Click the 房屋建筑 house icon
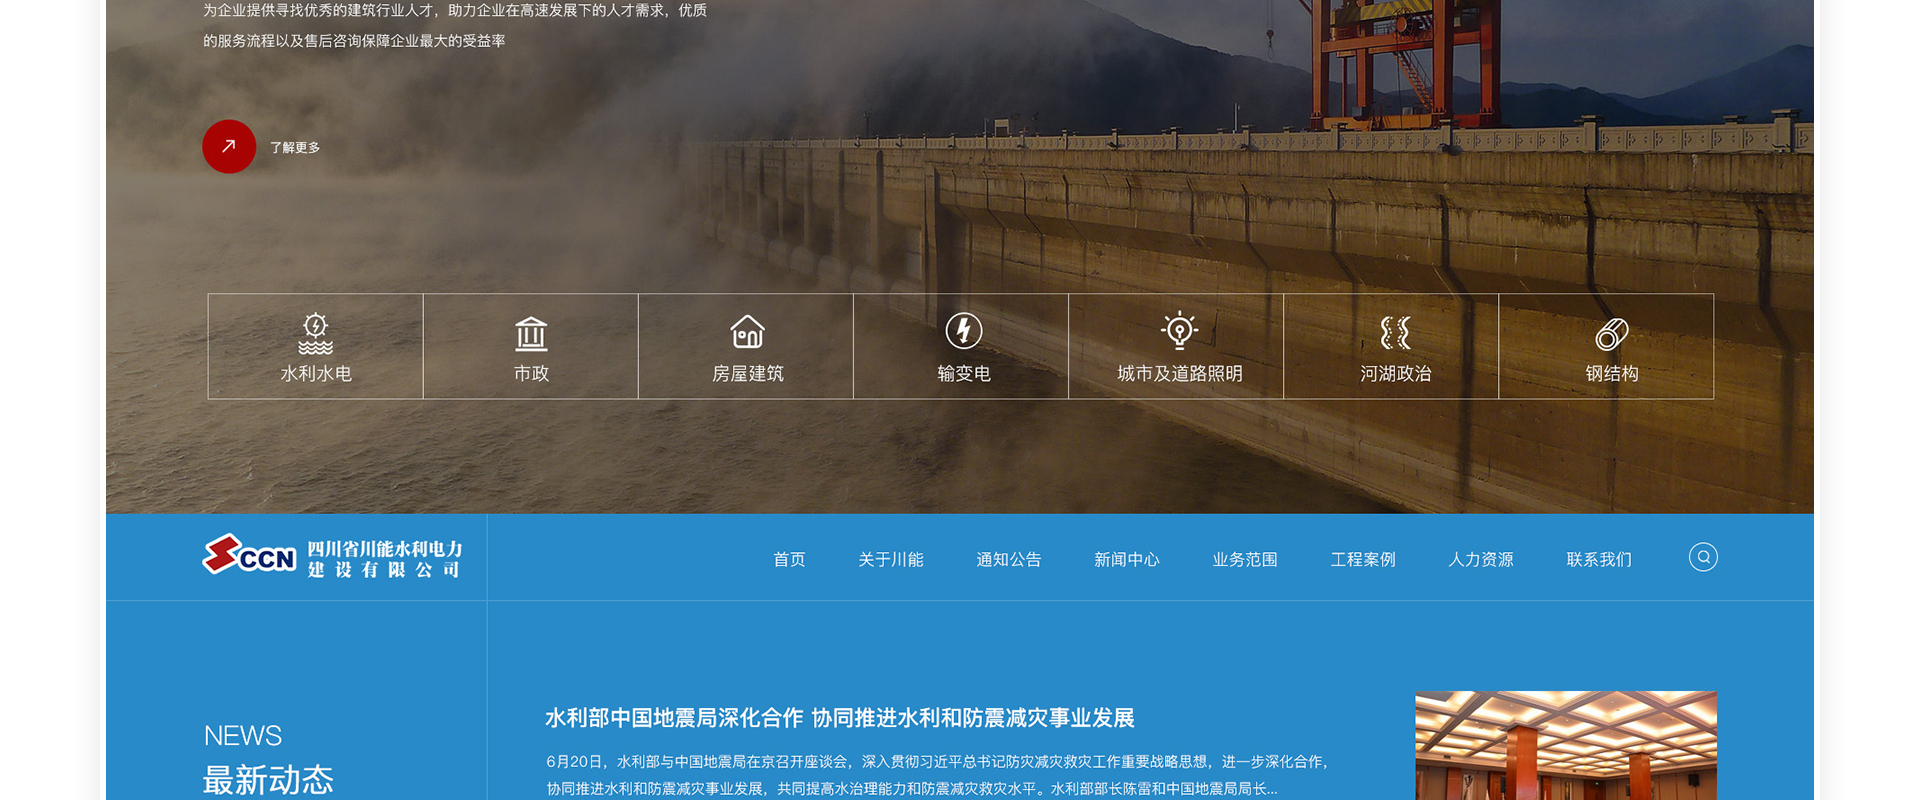Image resolution: width=1920 pixels, height=800 pixels. click(747, 332)
